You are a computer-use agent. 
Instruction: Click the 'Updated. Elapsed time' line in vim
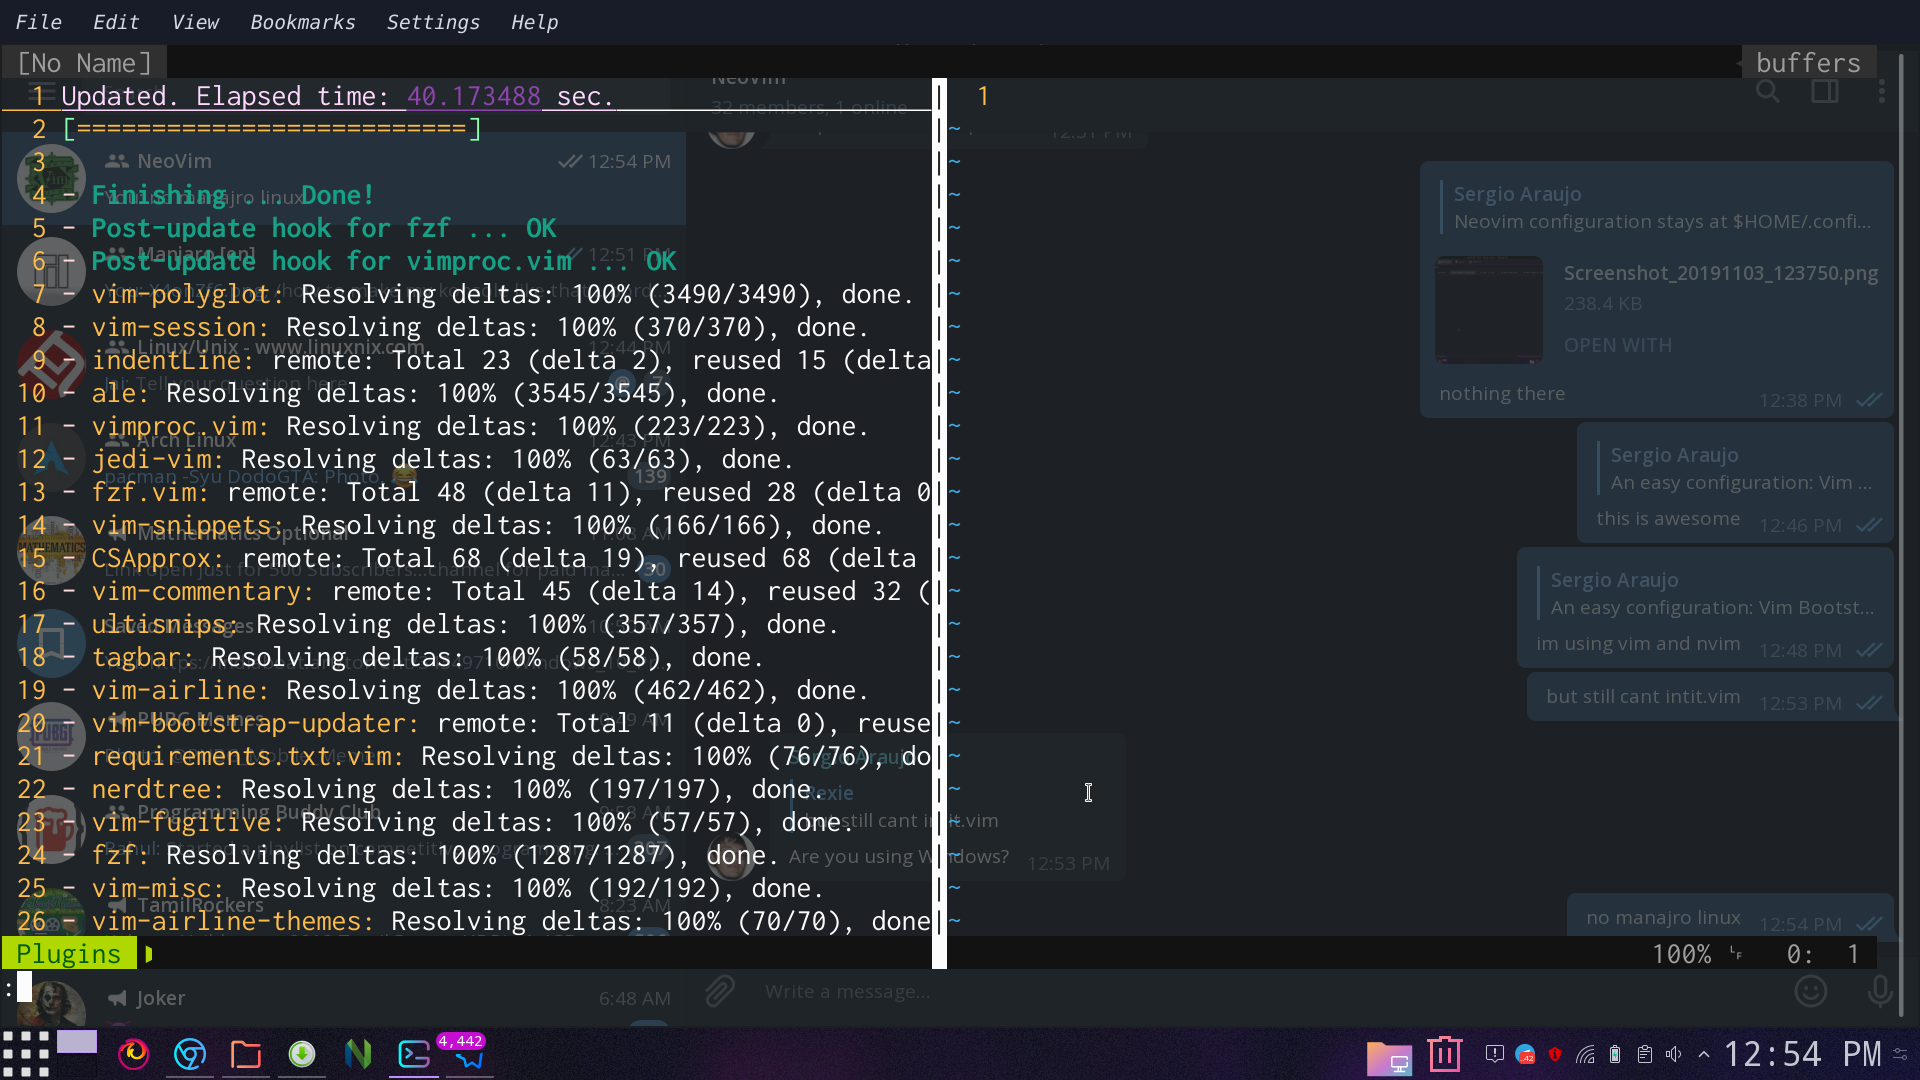337,96
